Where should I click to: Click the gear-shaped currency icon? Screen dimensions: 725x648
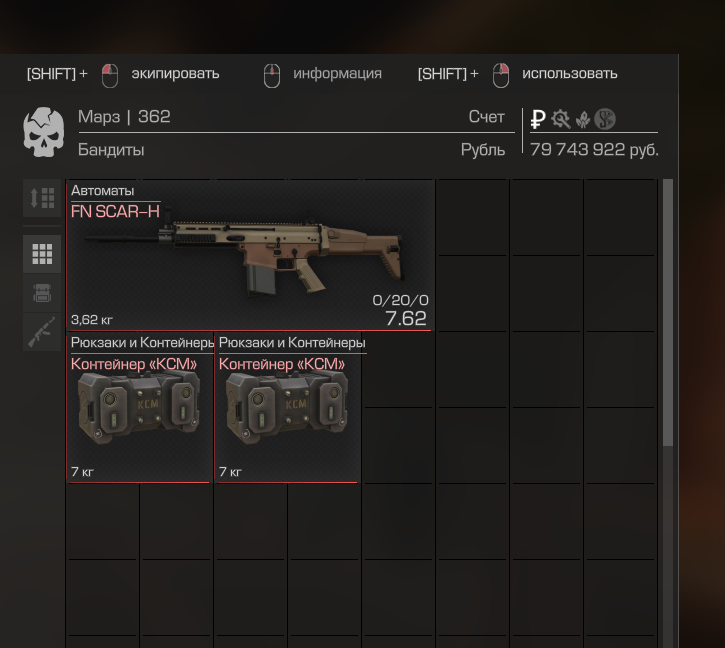coord(560,119)
